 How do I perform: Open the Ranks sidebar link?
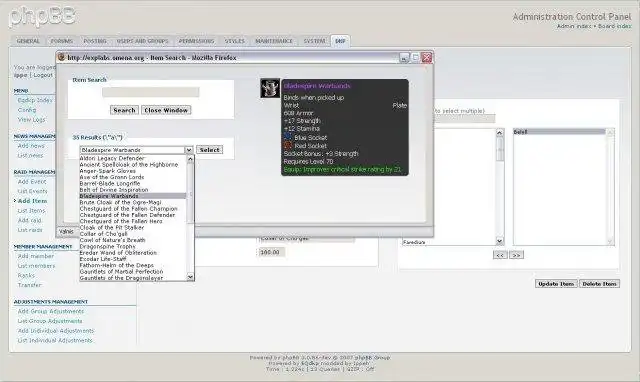pyautogui.click(x=26, y=275)
